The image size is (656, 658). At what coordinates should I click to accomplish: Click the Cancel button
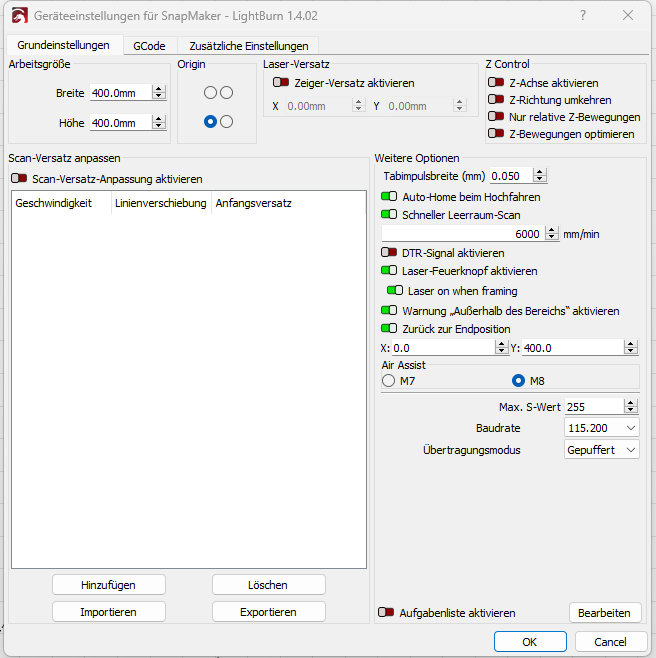click(611, 642)
